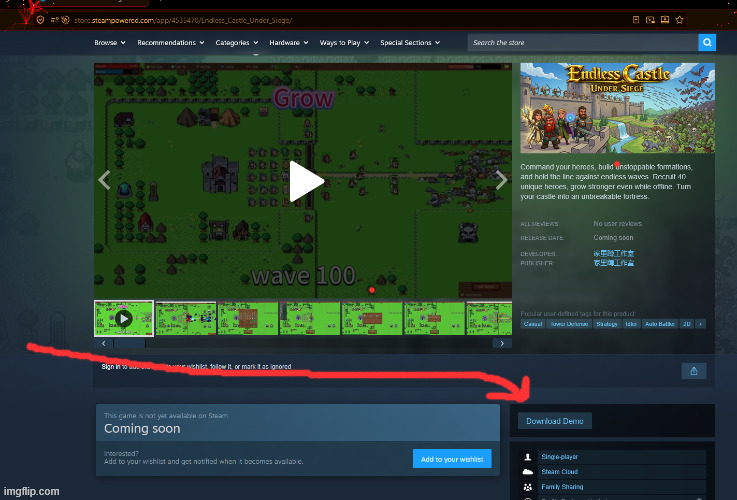The height and width of the screenshot is (500, 737).
Task: Open the publisher name link
Action: pyautogui.click(x=613, y=263)
